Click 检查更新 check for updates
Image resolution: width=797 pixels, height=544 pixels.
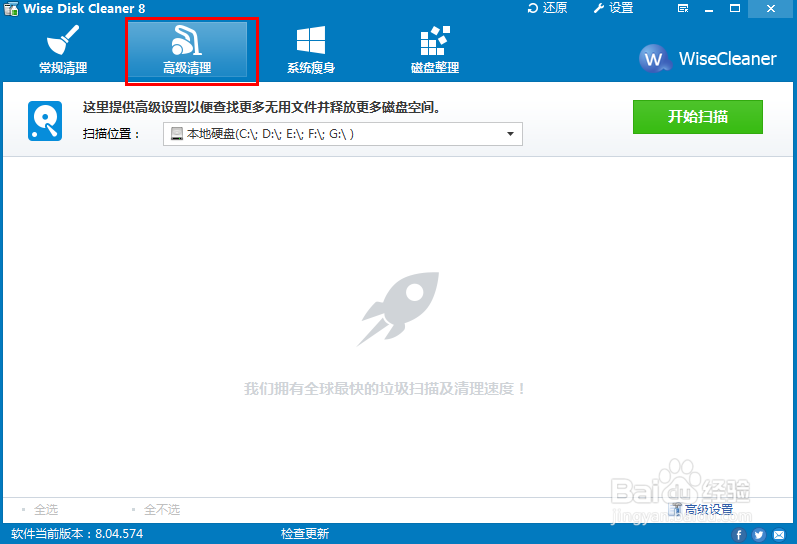coord(305,534)
